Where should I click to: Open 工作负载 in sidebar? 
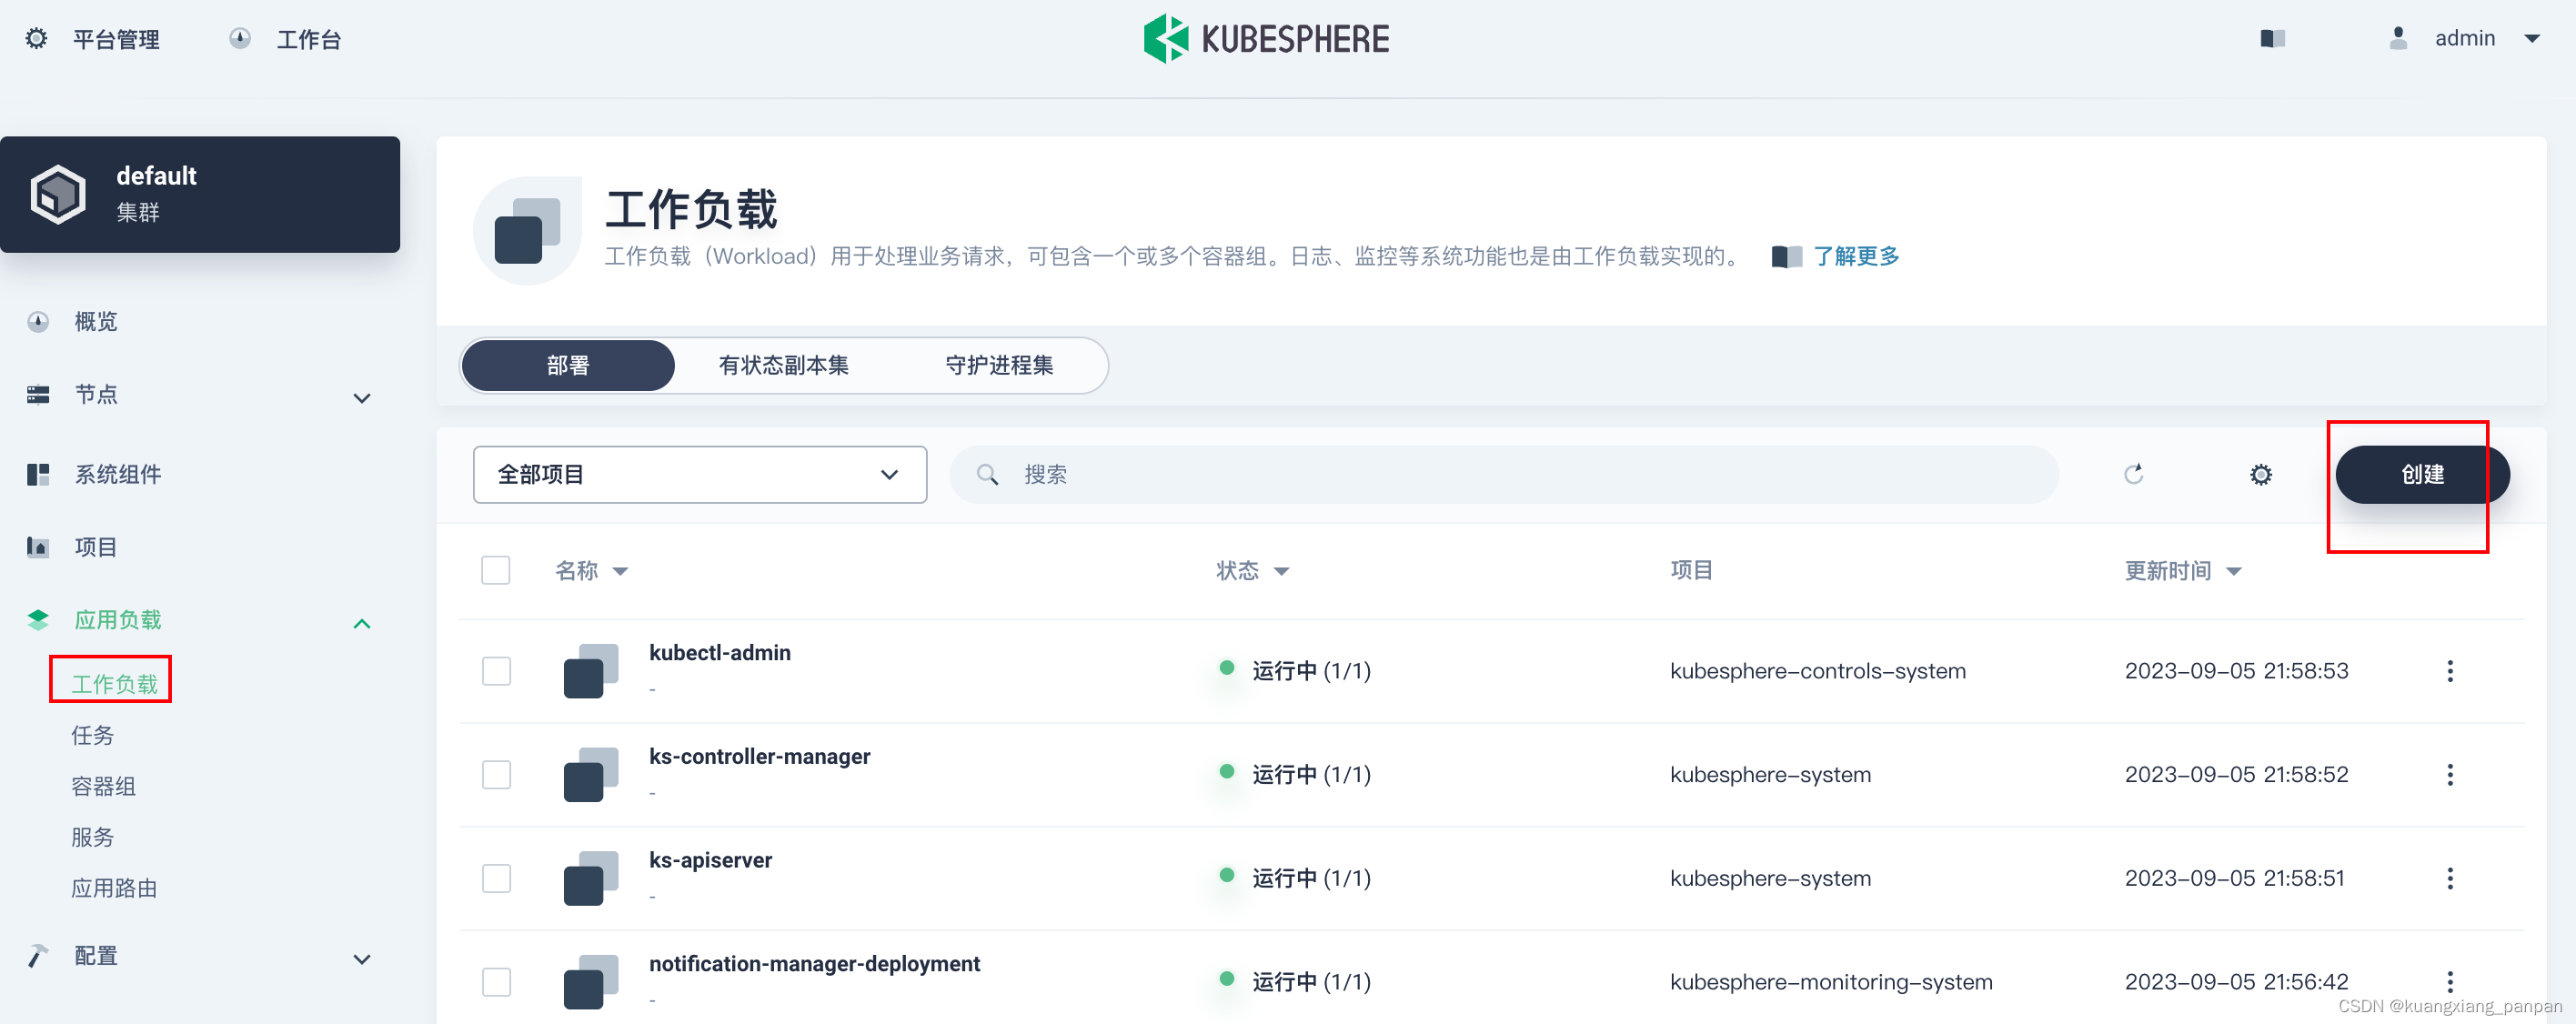[x=114, y=684]
